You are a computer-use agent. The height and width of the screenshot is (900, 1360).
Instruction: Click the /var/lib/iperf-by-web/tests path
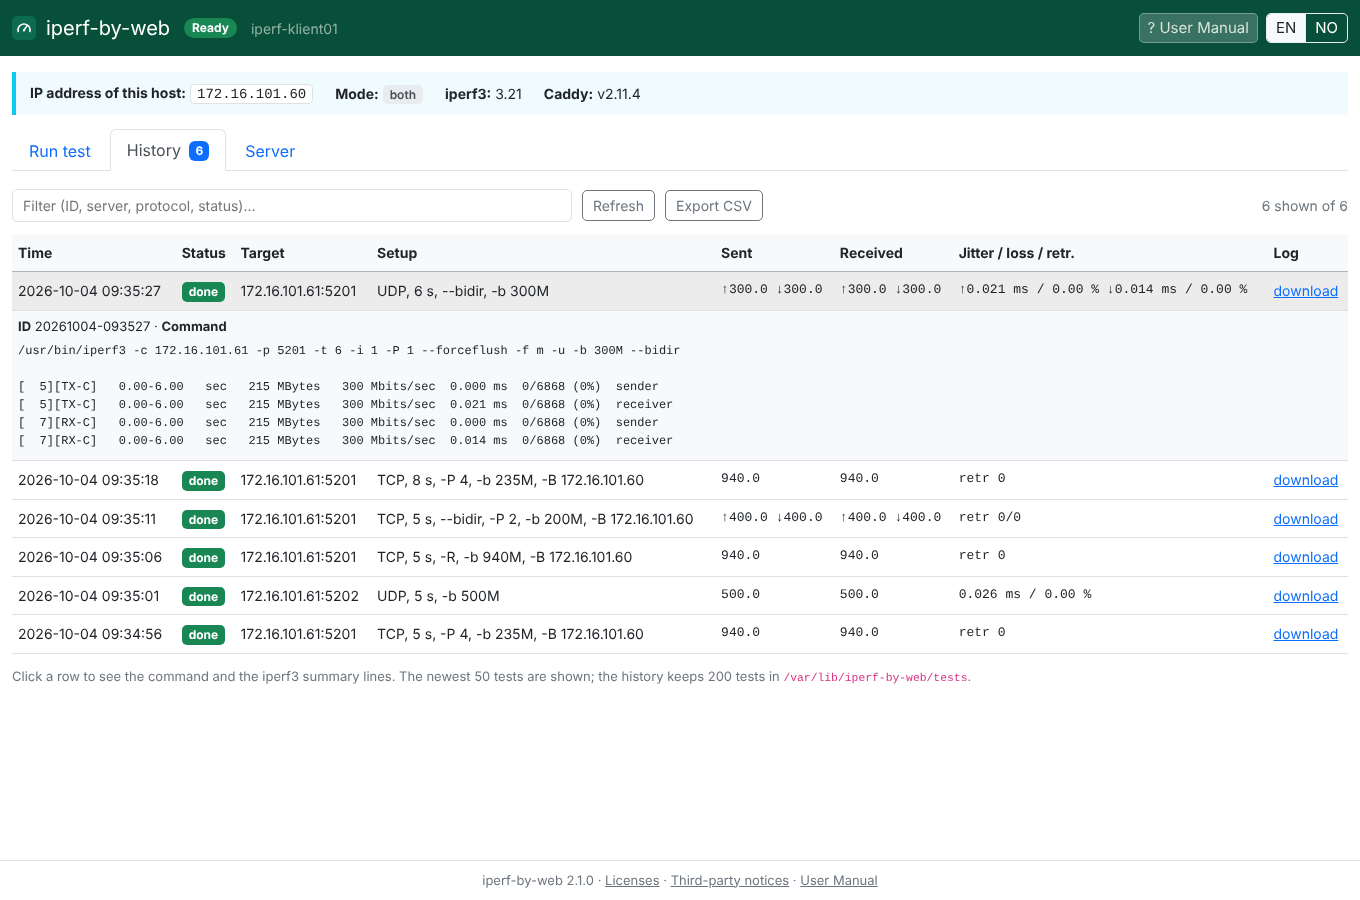tap(875, 677)
